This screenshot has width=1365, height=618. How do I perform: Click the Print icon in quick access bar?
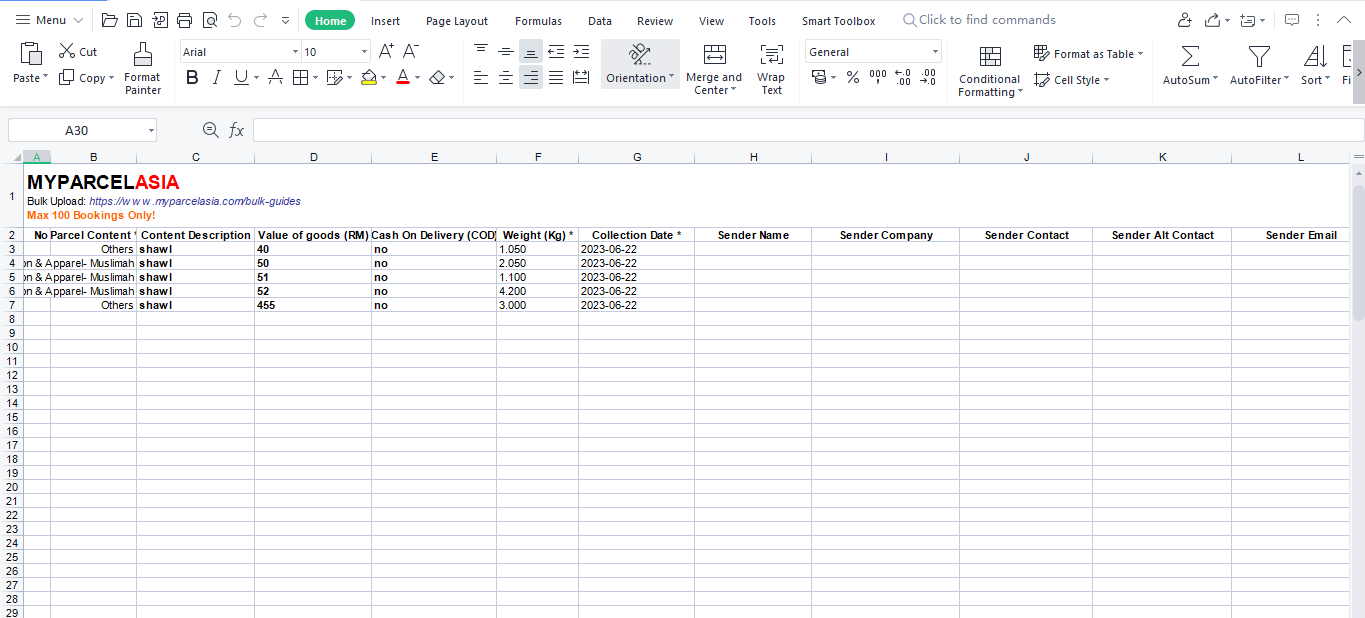tap(184, 20)
